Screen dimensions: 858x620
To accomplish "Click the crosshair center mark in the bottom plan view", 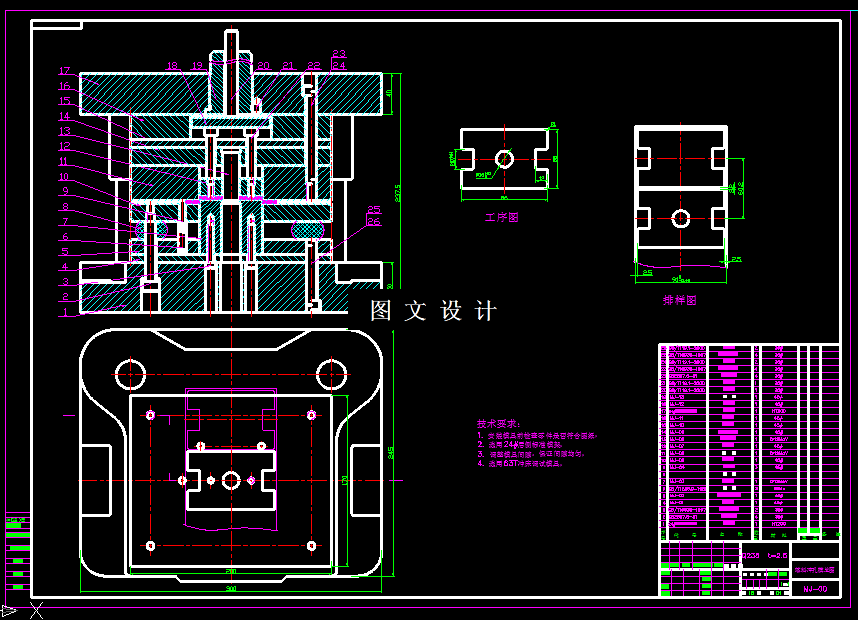I will point(232,480).
